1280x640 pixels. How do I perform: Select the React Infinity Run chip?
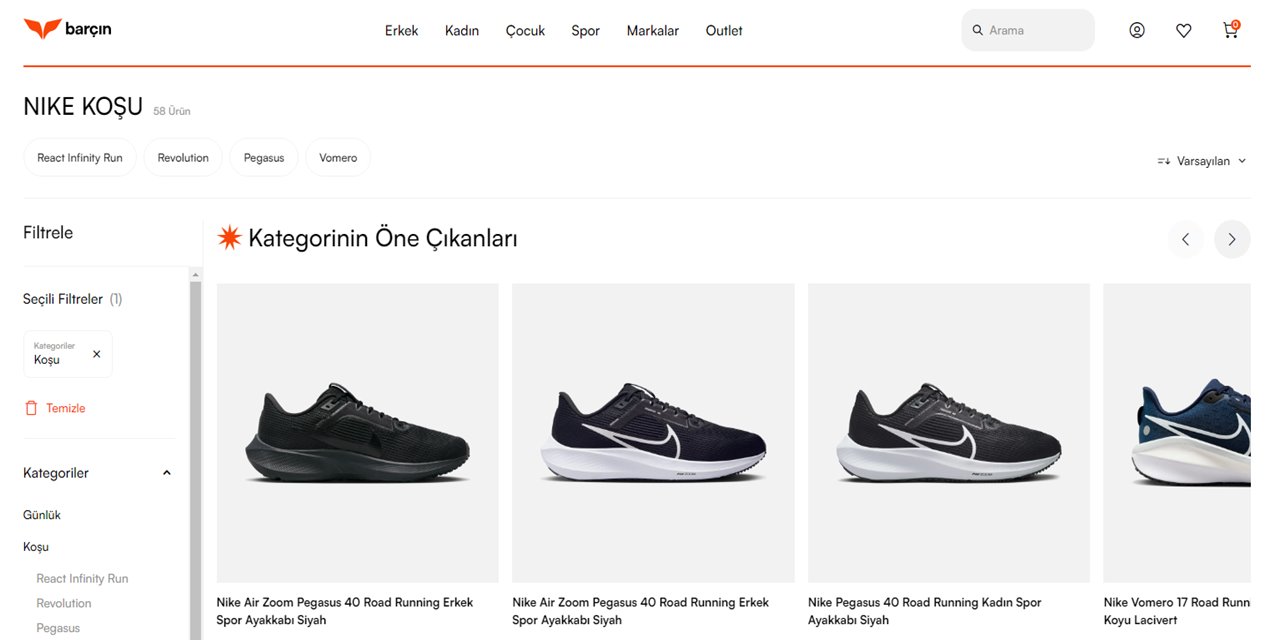coord(80,158)
